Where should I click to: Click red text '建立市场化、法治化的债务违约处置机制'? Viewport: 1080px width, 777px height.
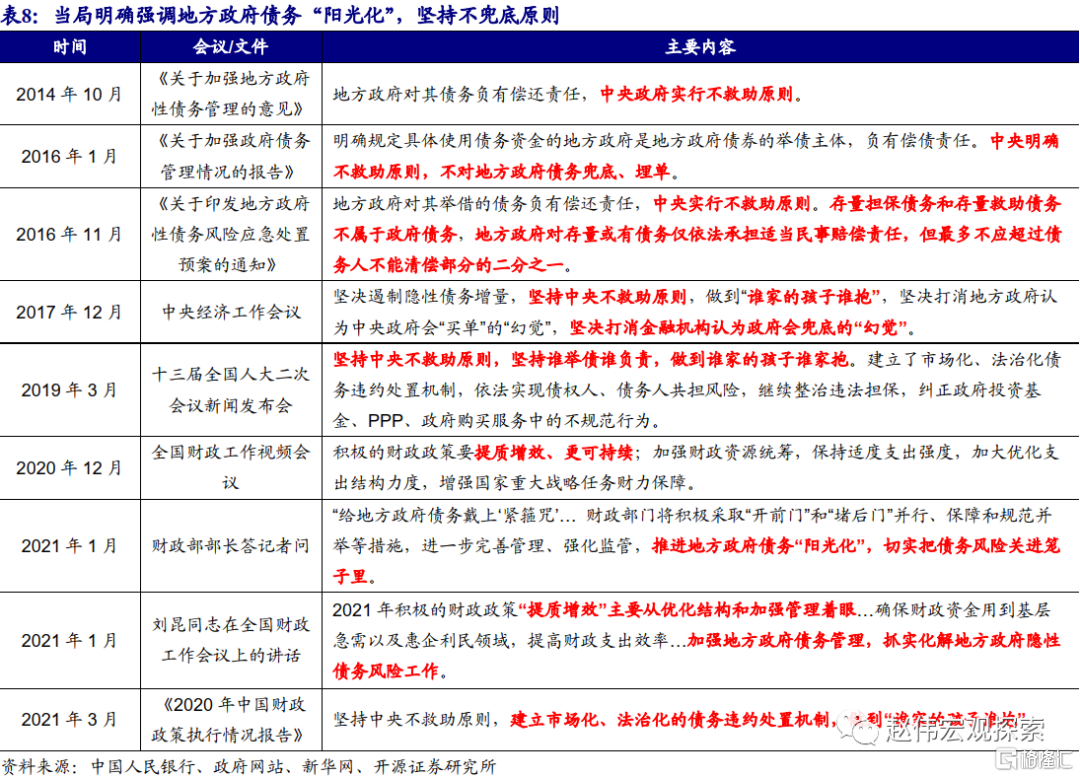click(x=669, y=720)
